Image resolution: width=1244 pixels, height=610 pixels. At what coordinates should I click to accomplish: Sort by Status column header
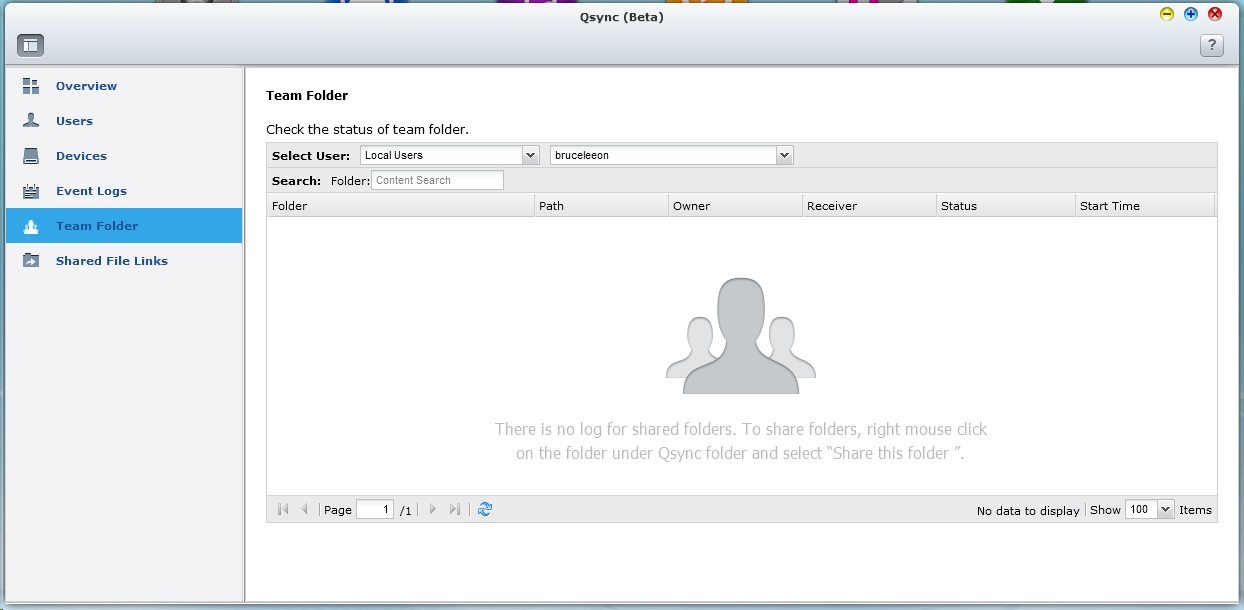point(1005,206)
